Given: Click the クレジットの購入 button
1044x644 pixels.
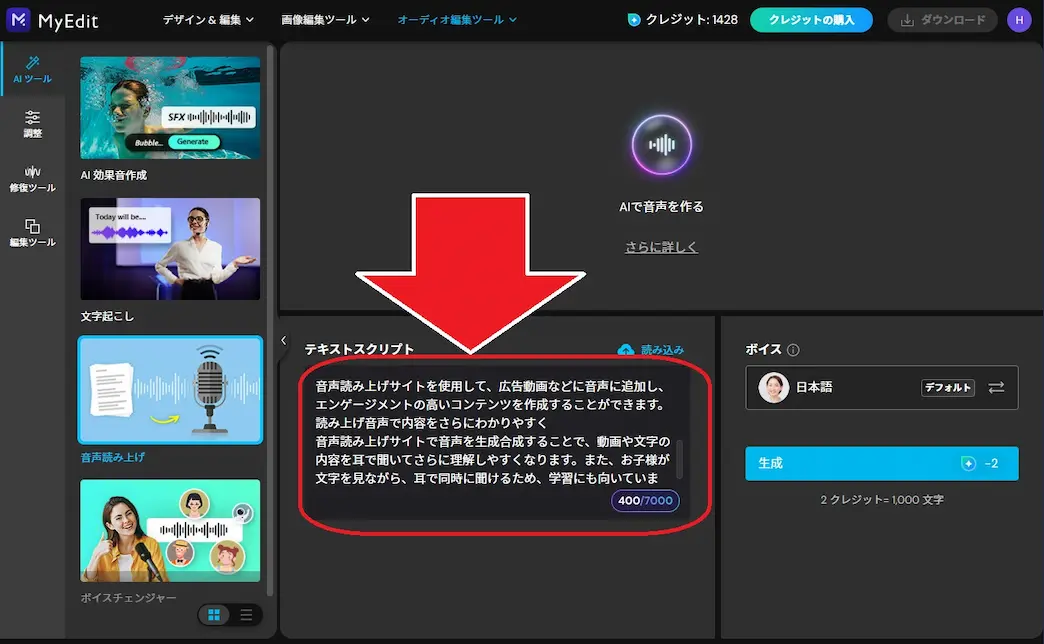Looking at the screenshot, I should [811, 19].
